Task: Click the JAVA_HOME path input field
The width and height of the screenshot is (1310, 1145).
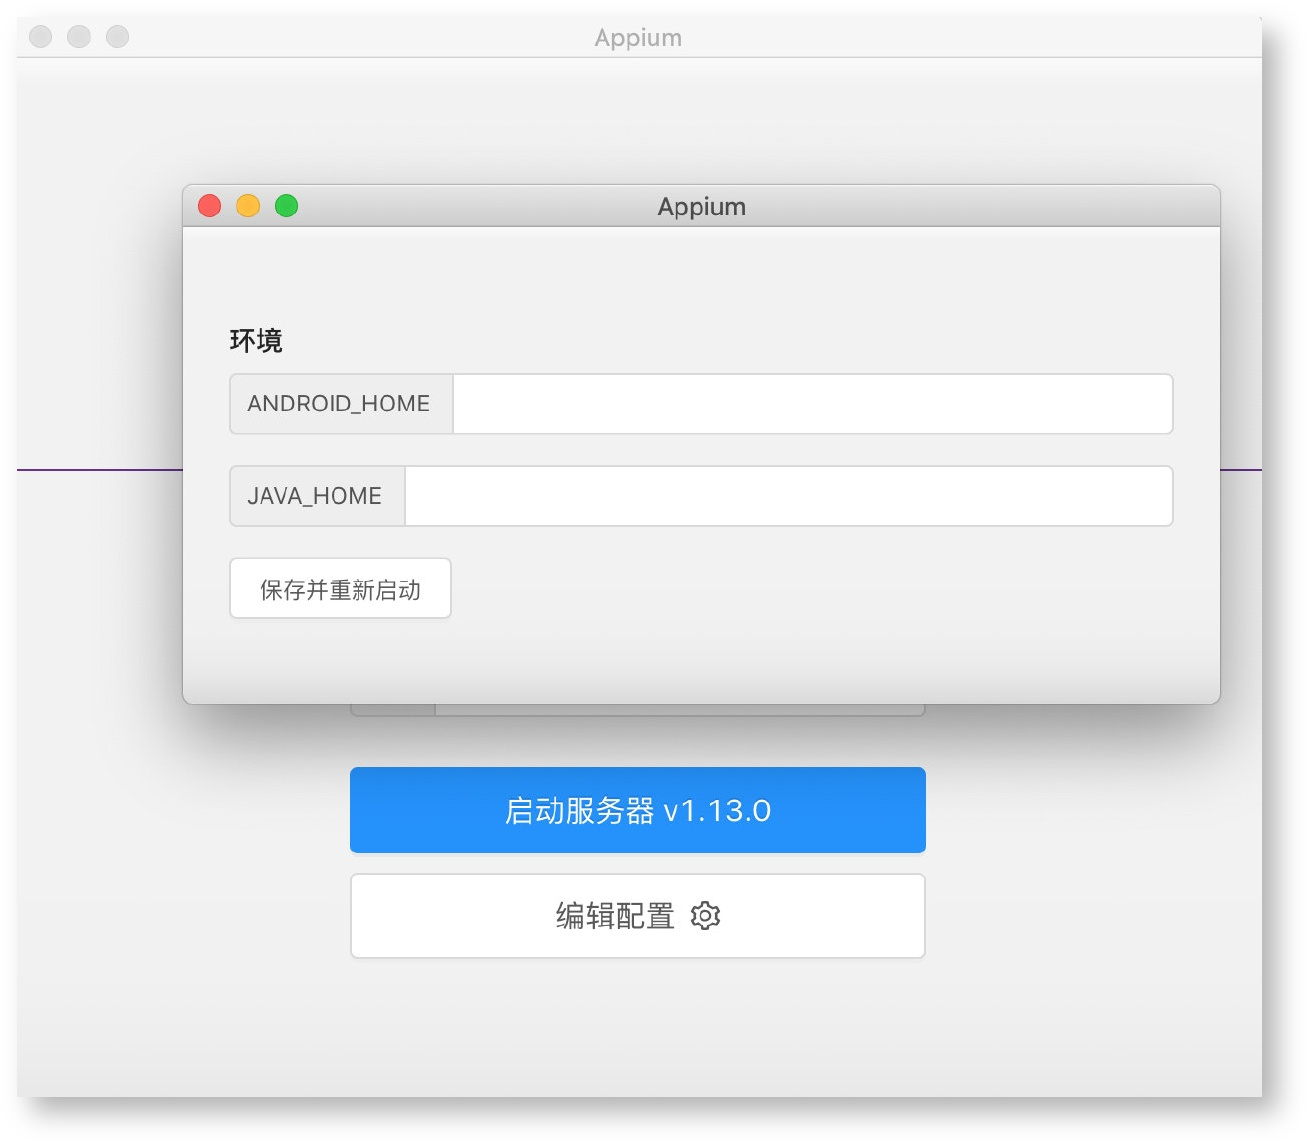Action: pyautogui.click(x=788, y=496)
